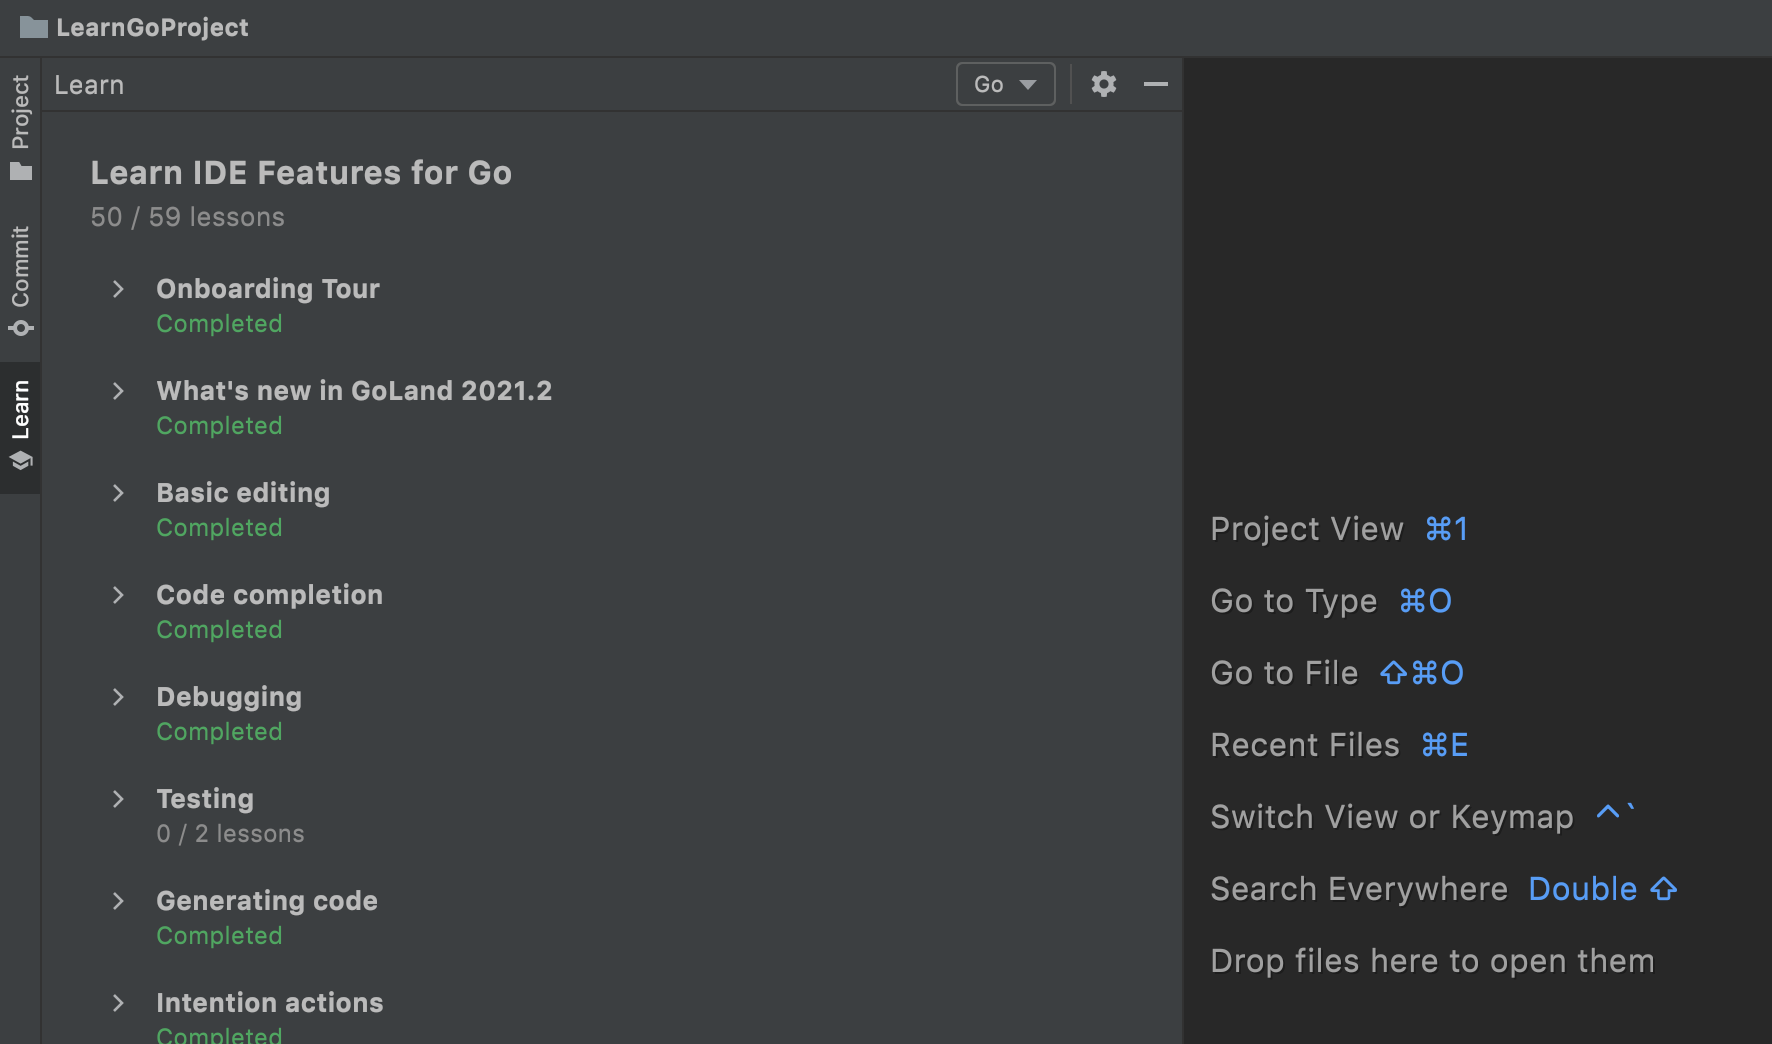Click the Go to File shortcut hint
1772x1044 pixels.
1337,673
